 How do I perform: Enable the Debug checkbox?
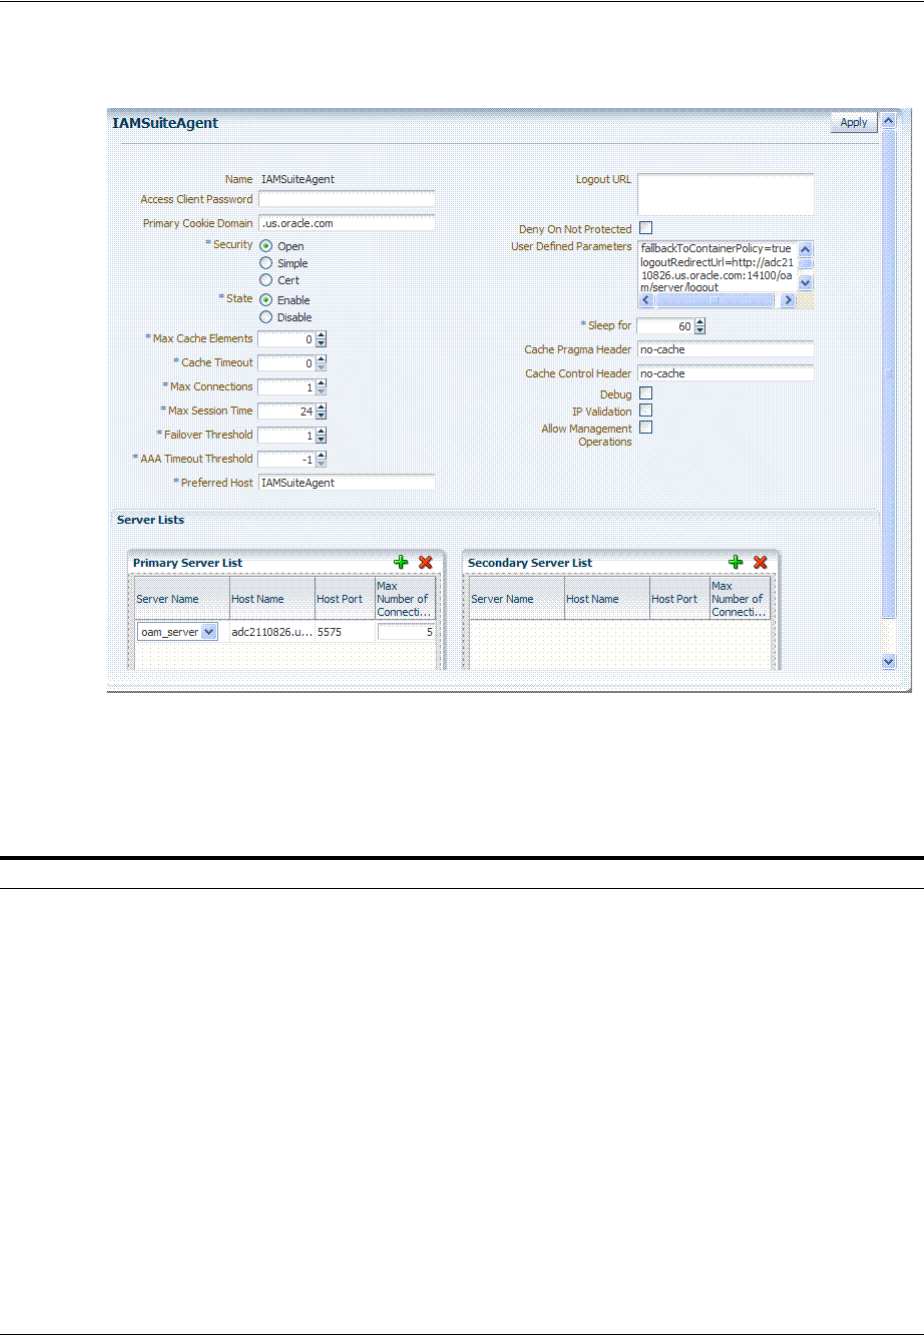645,394
